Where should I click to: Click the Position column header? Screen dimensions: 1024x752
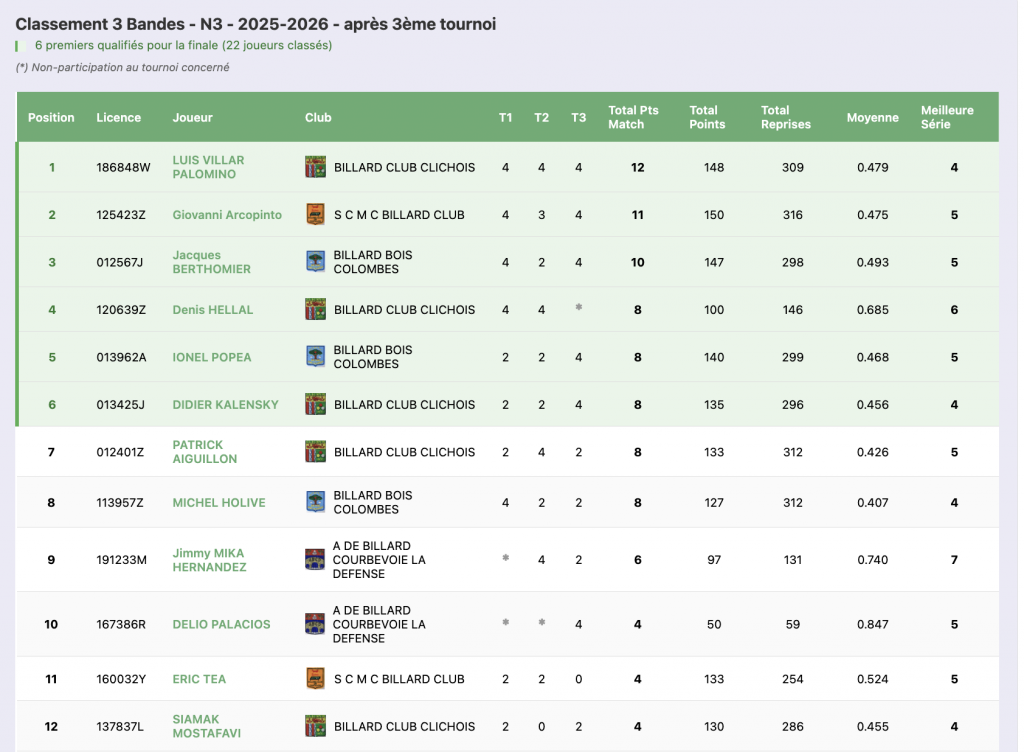click(x=51, y=117)
